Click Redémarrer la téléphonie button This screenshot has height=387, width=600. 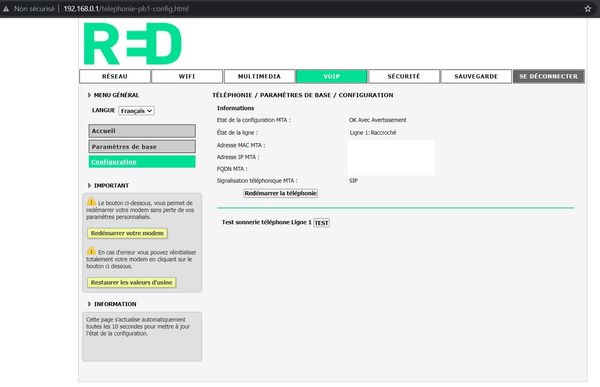(x=280, y=193)
